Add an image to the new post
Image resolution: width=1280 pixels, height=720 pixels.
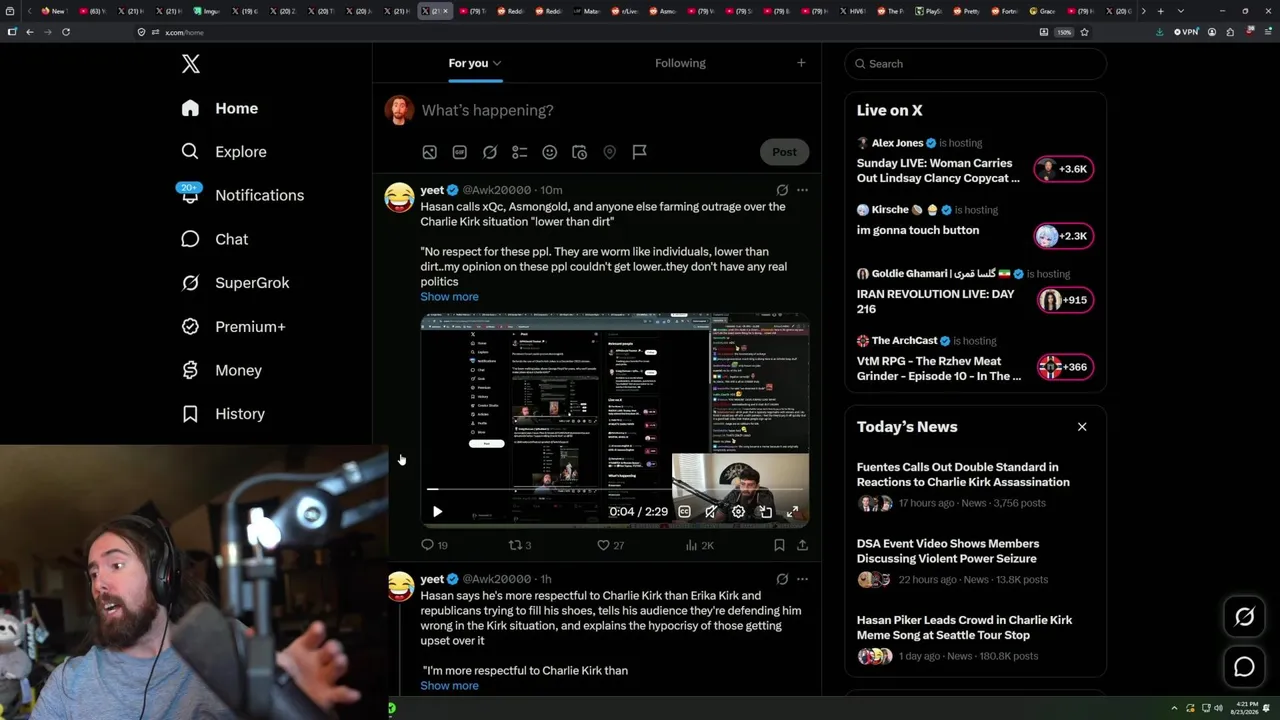429,152
